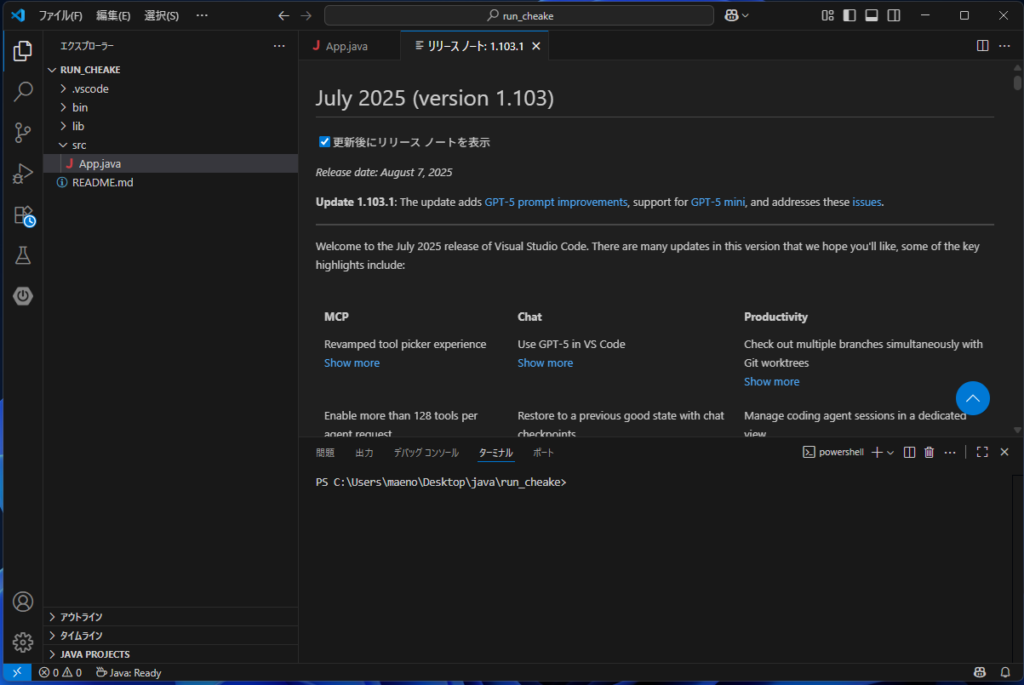The width and height of the screenshot is (1024, 685).
Task: Open the Accounts icon in activity bar
Action: (23, 601)
